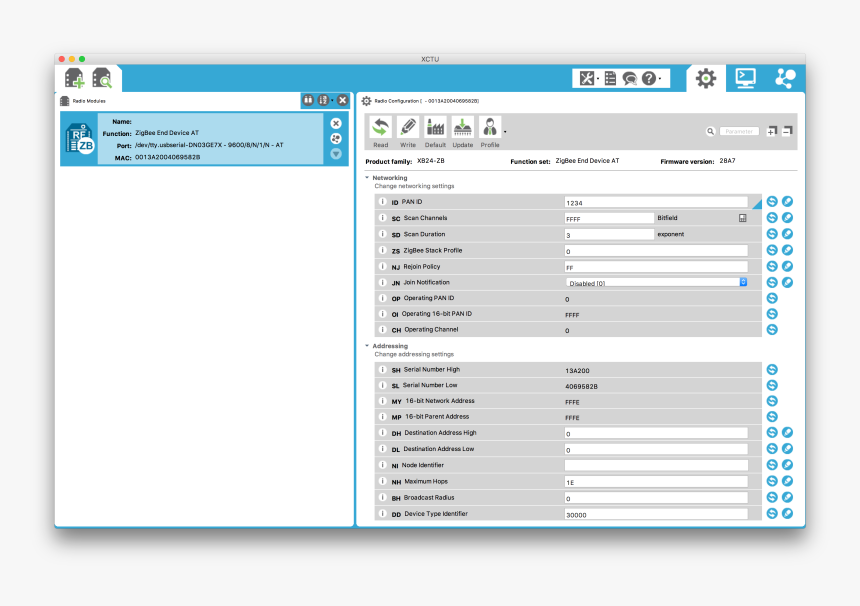Viewport: 860px width, 606px height.
Task: Show info for Rejoin Policy parameter
Action: click(383, 267)
